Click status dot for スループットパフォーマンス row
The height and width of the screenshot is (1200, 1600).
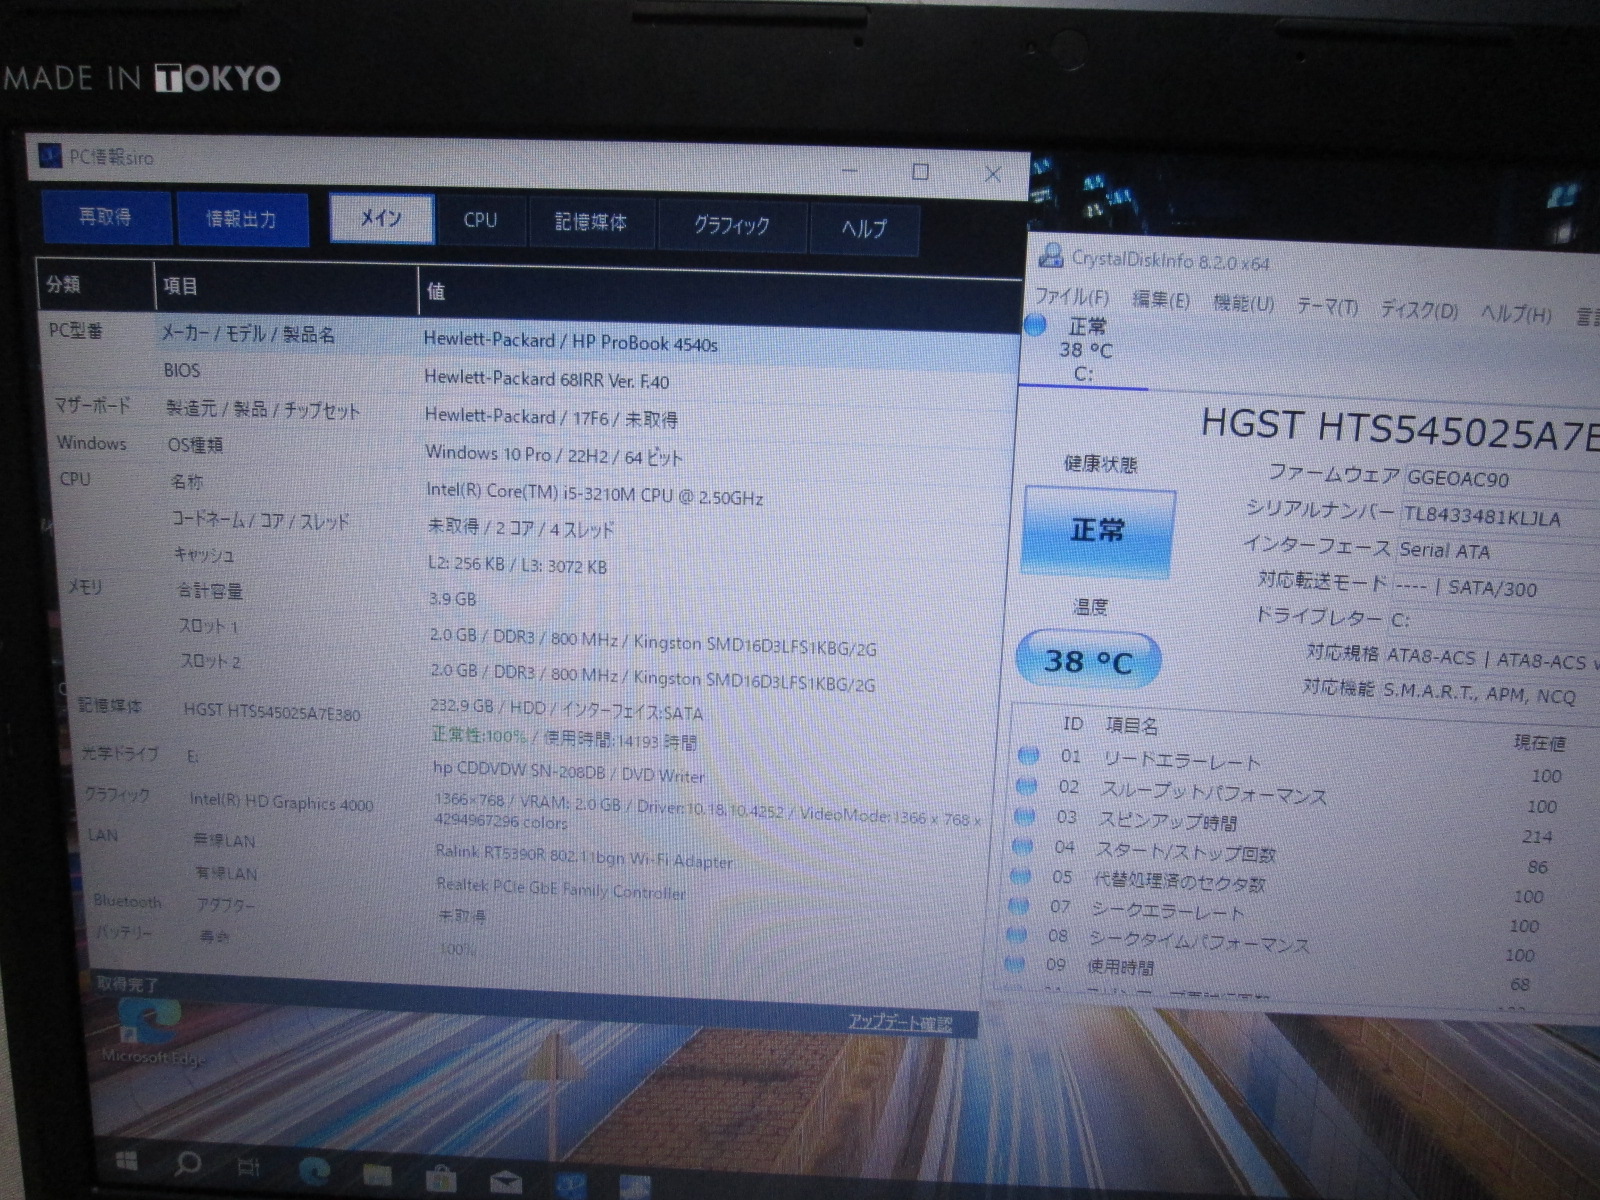pyautogui.click(x=1025, y=786)
